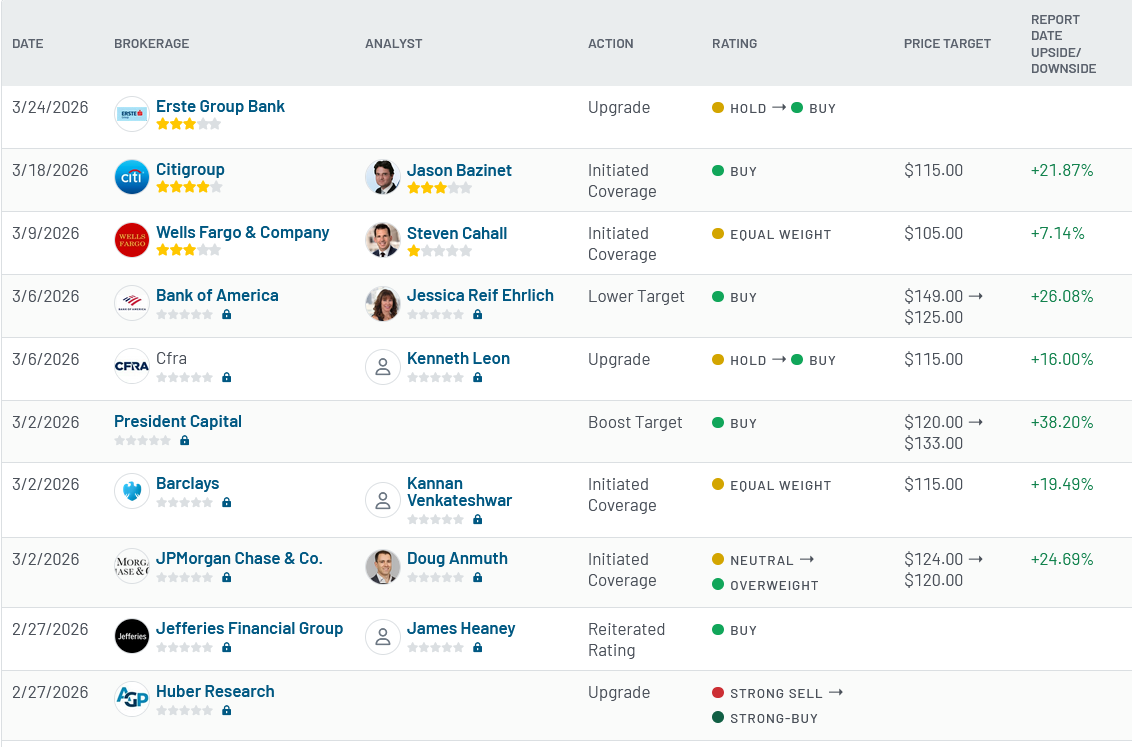The image size is (1132, 747).
Task: Open JPMorgan Chase & Co. link
Action: point(239,558)
